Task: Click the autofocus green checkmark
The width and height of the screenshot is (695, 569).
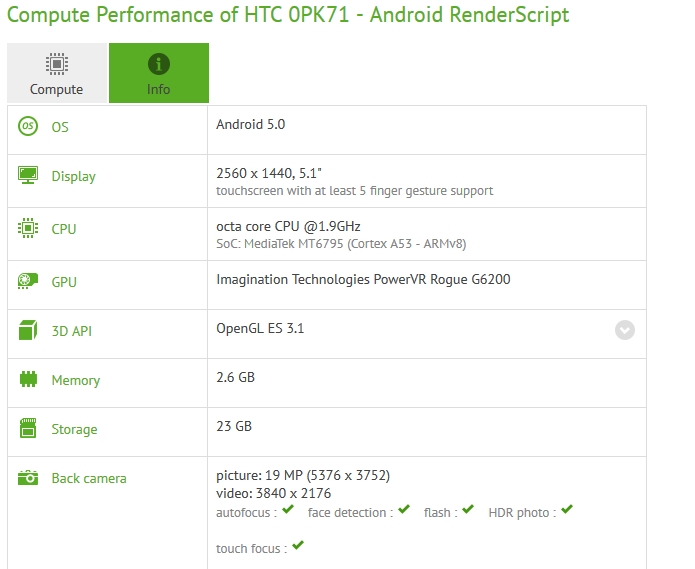Action: click(288, 510)
